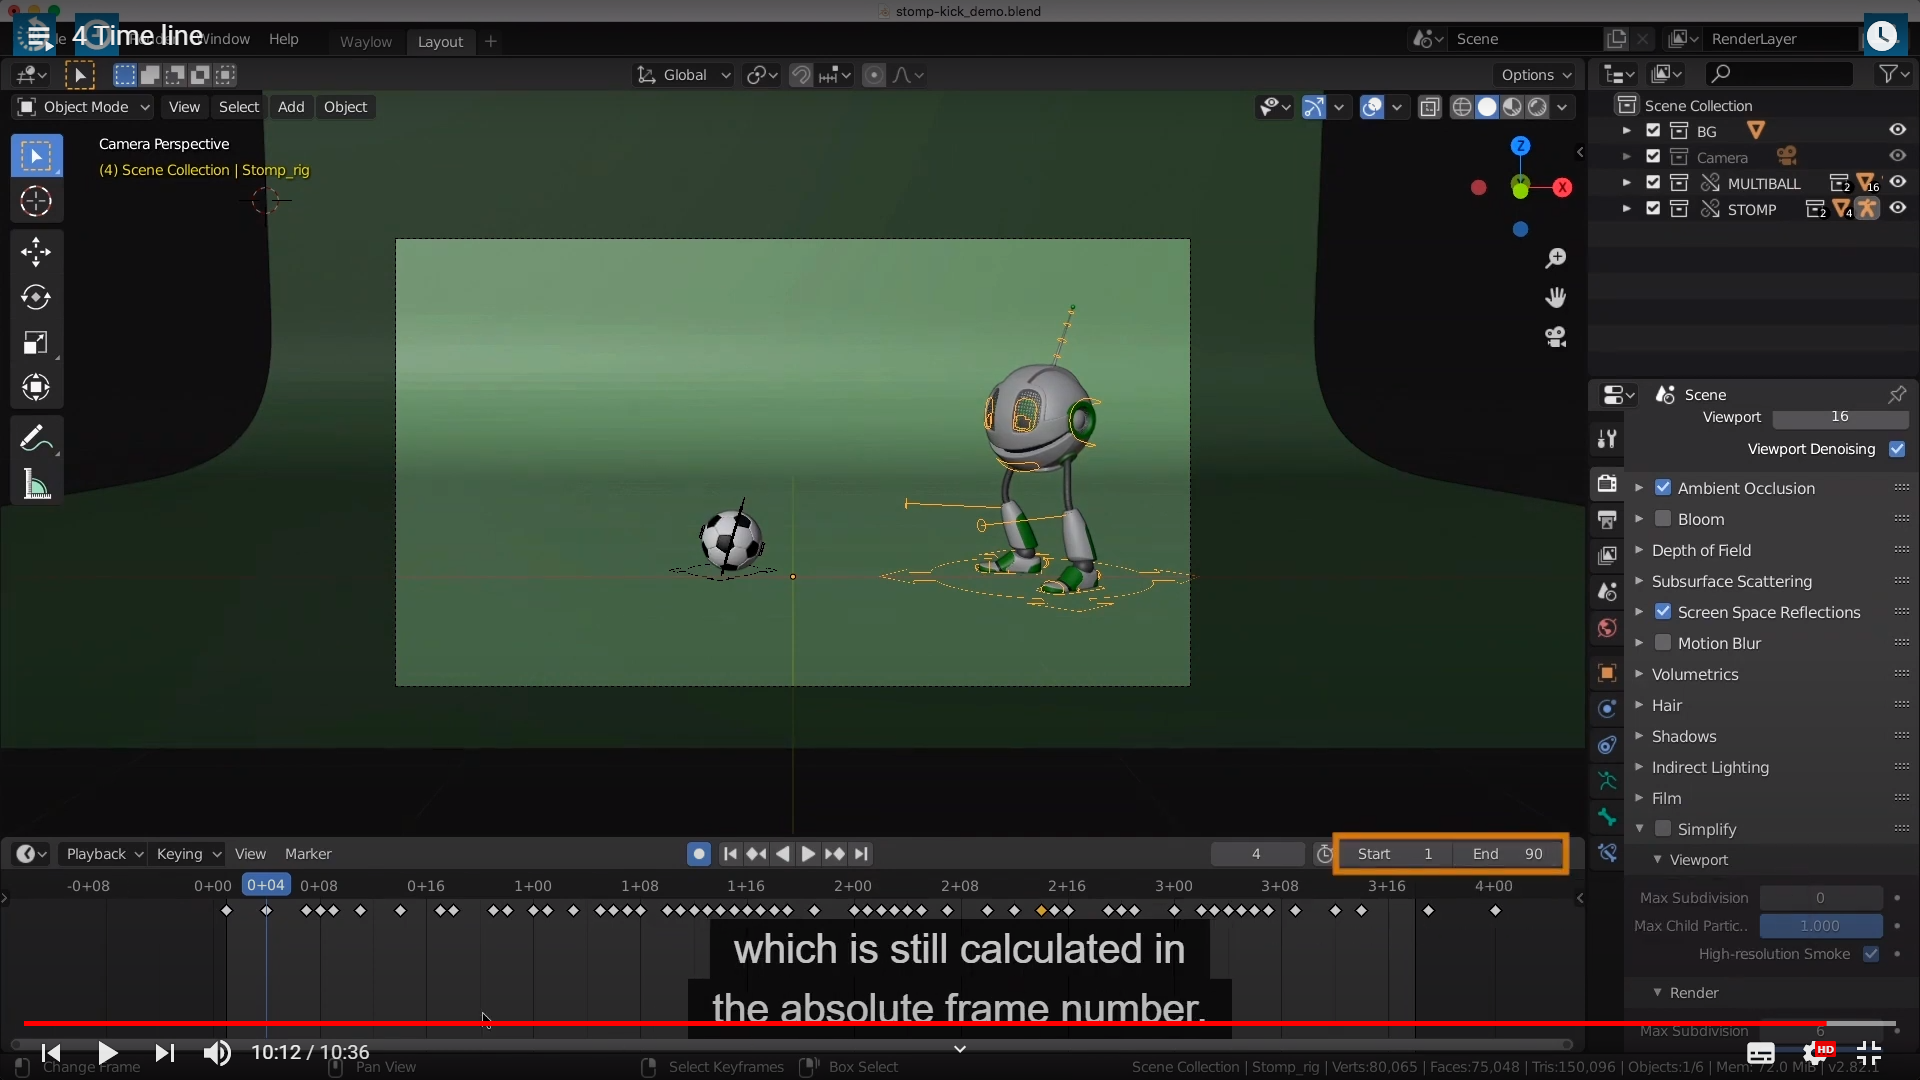The width and height of the screenshot is (1920, 1080).
Task: Hide the STOMP collection with eye icon
Action: tap(1897, 209)
